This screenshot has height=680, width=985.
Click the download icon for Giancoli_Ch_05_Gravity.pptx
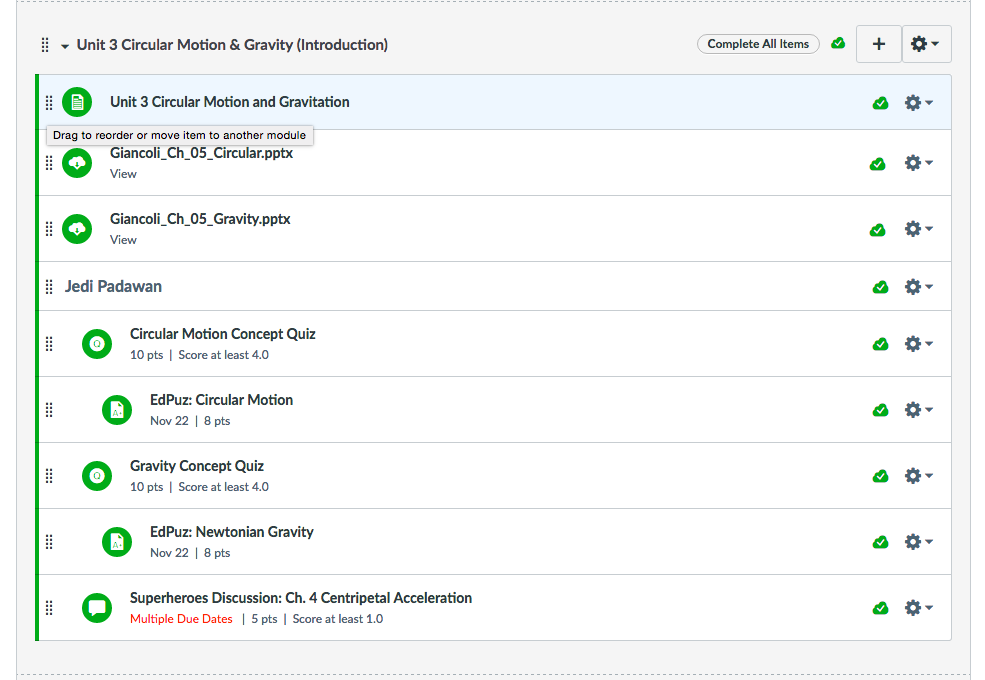coord(77,229)
